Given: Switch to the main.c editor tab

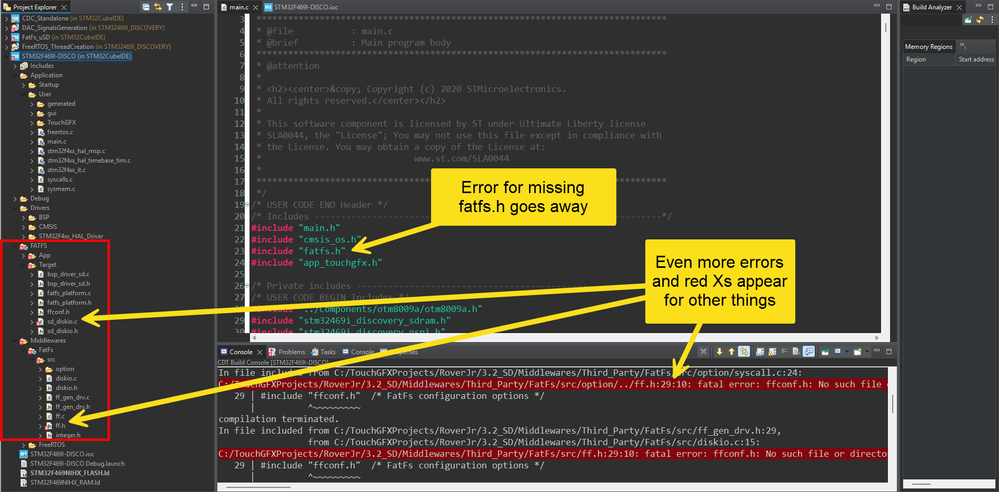Looking at the screenshot, I should [239, 8].
